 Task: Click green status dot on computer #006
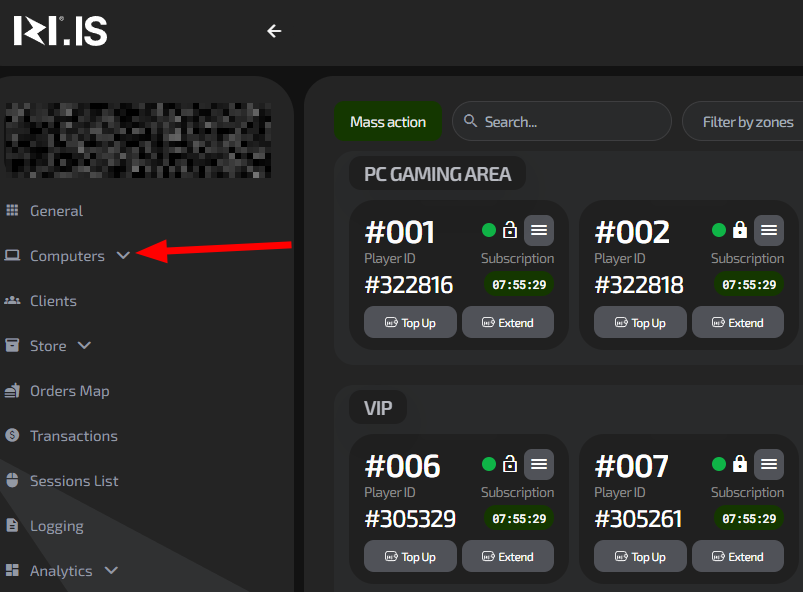pyautogui.click(x=489, y=464)
